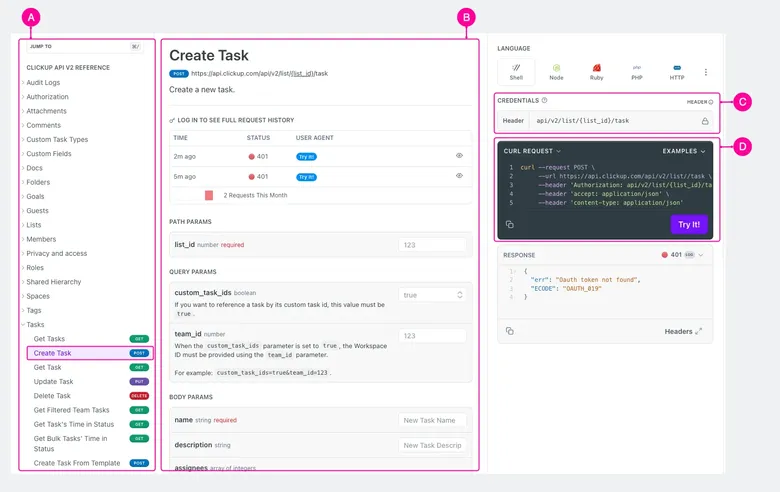Expand the Attachments section
The height and width of the screenshot is (492, 780).
click(x=46, y=111)
